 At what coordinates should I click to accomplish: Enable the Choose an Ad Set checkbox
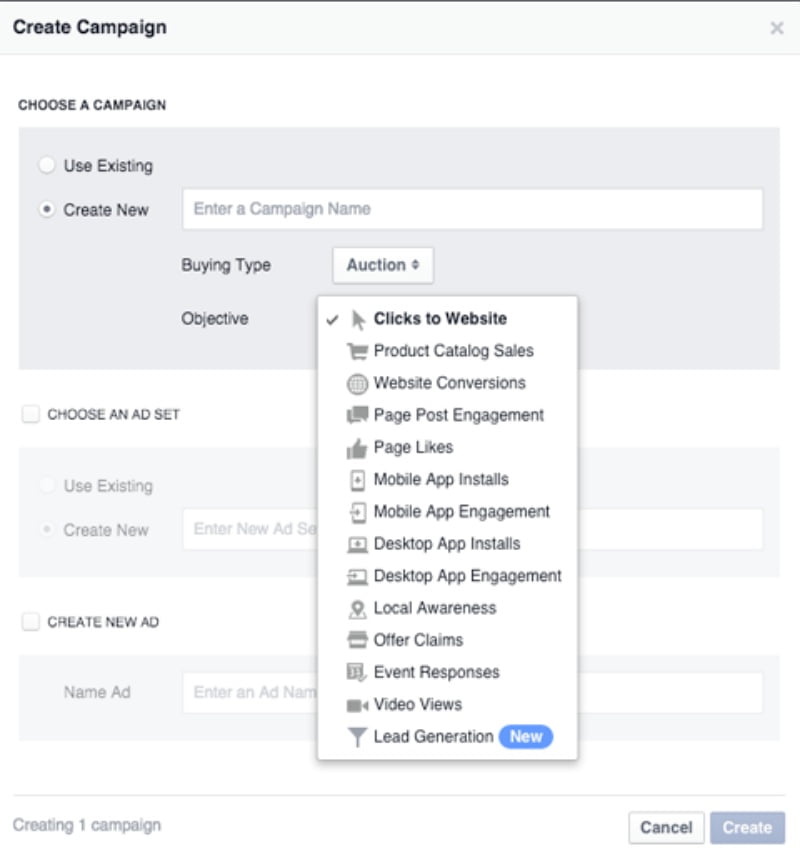pos(30,414)
